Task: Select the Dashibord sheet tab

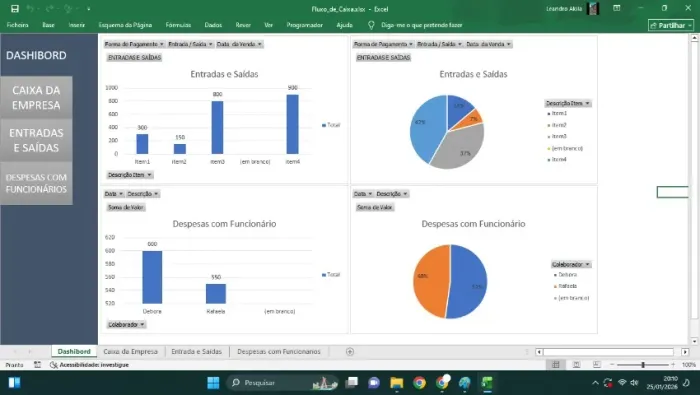Action: 74,352
